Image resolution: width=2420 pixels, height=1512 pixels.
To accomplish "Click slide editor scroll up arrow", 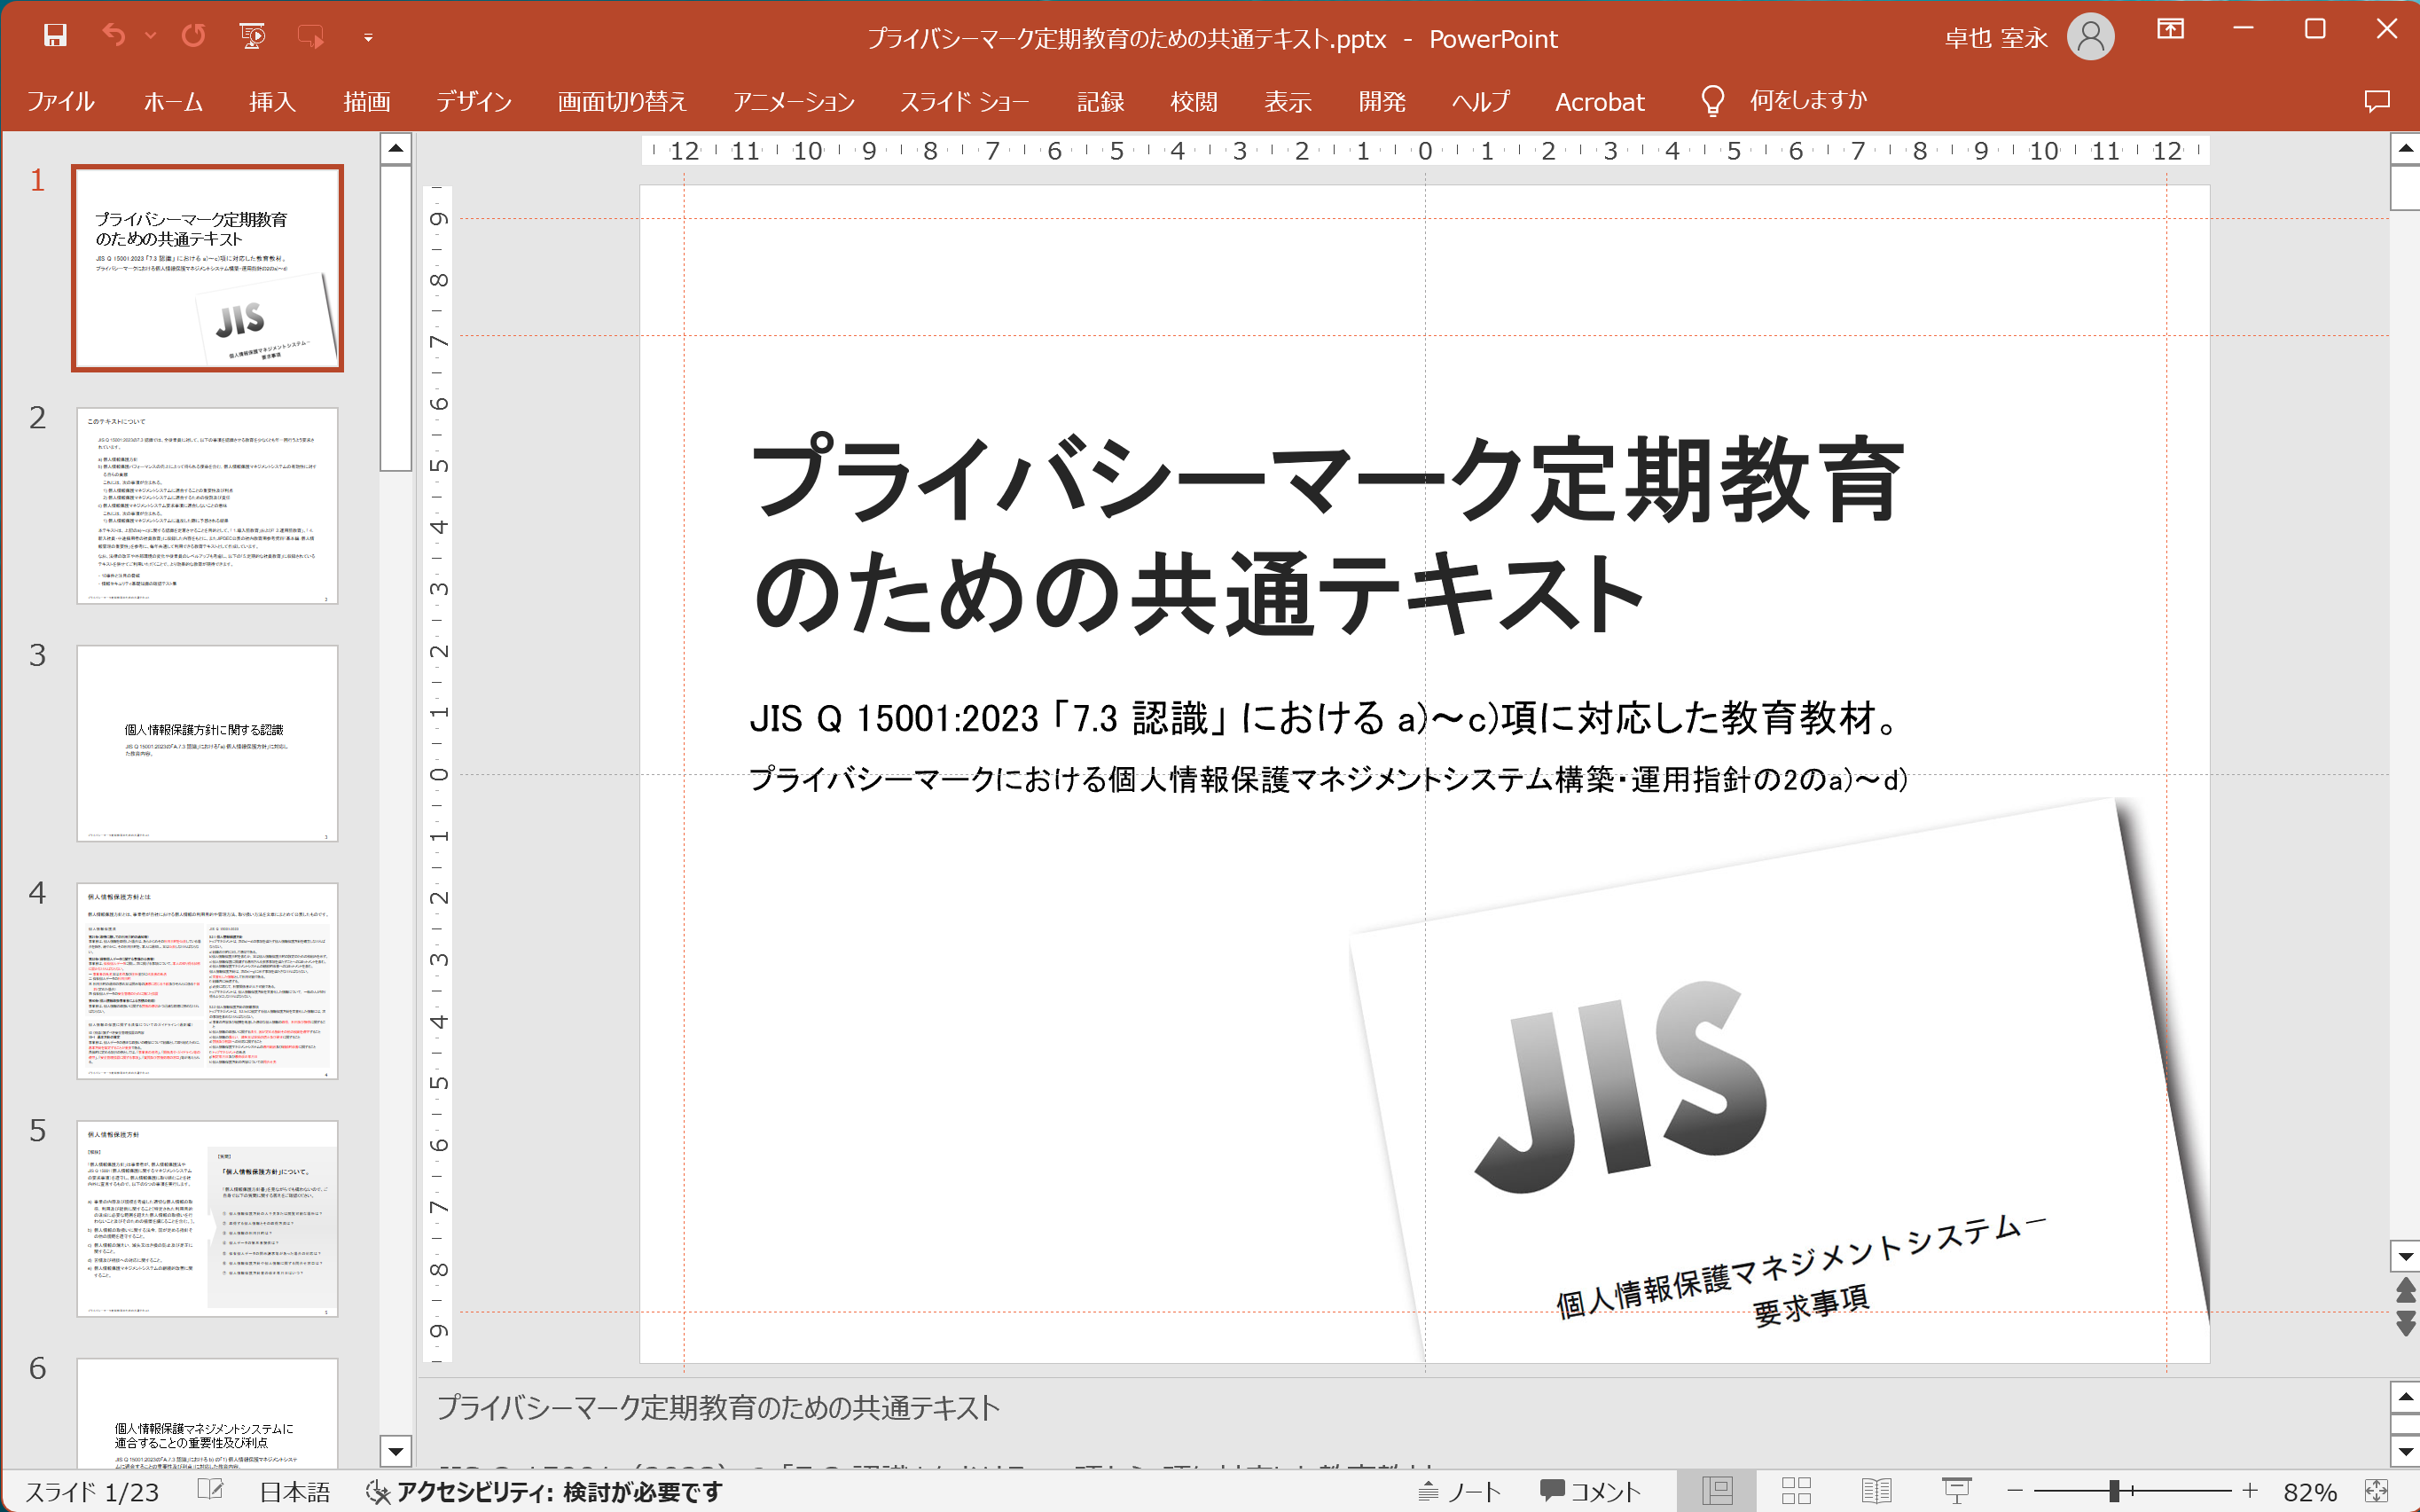I will 2405,149.
